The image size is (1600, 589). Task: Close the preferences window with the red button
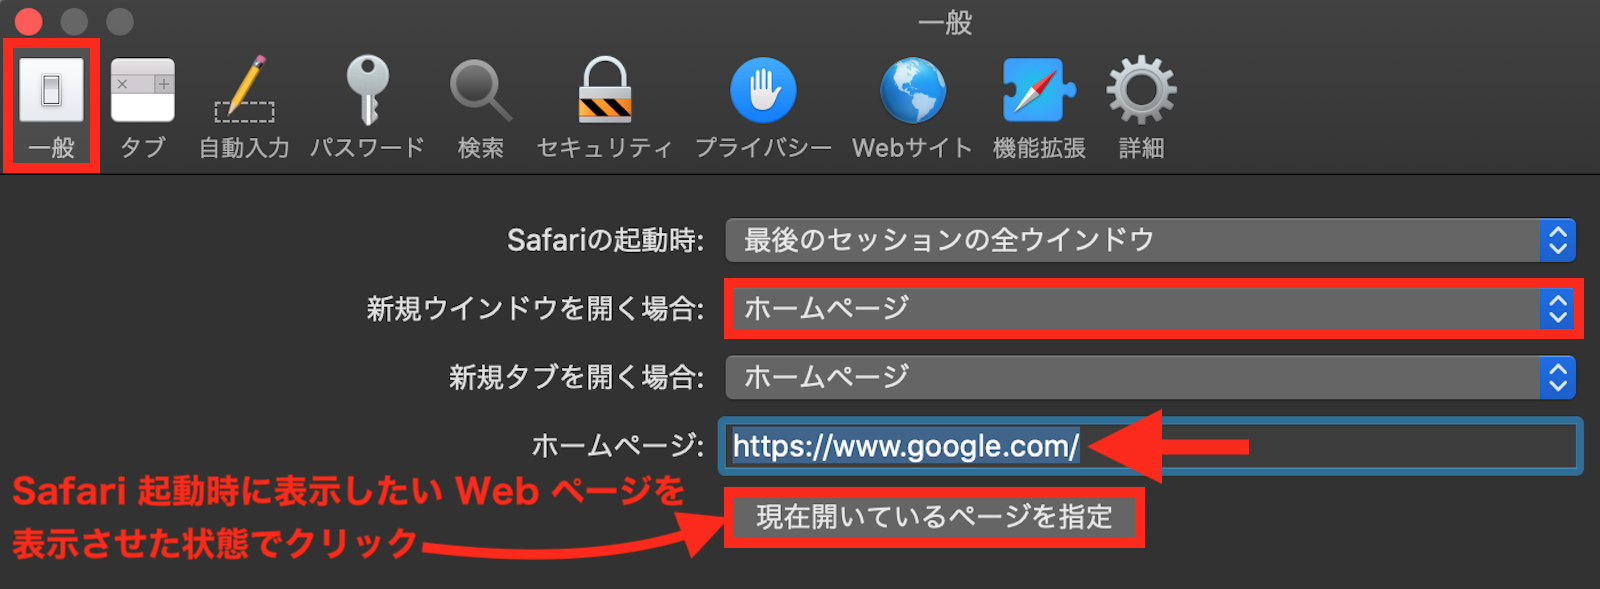coord(28,21)
